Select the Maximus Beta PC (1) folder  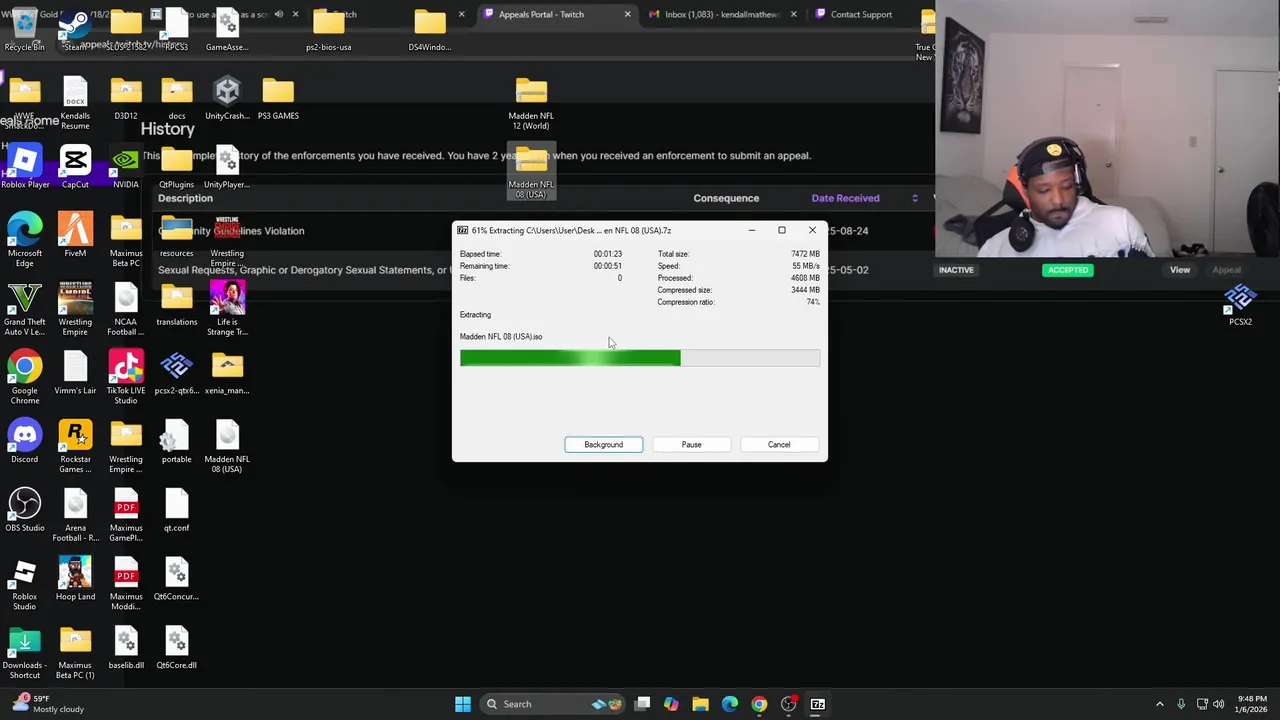click(75, 653)
